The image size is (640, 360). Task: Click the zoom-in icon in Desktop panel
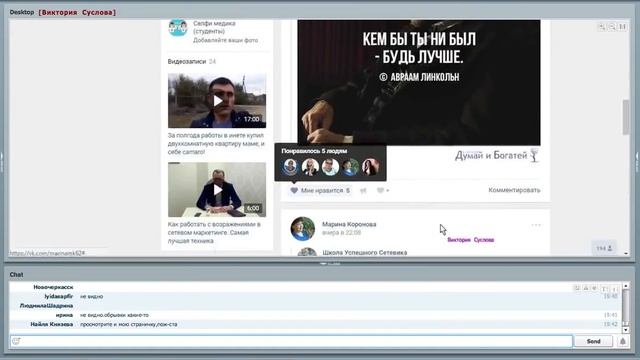pyautogui.click(x=602, y=27)
